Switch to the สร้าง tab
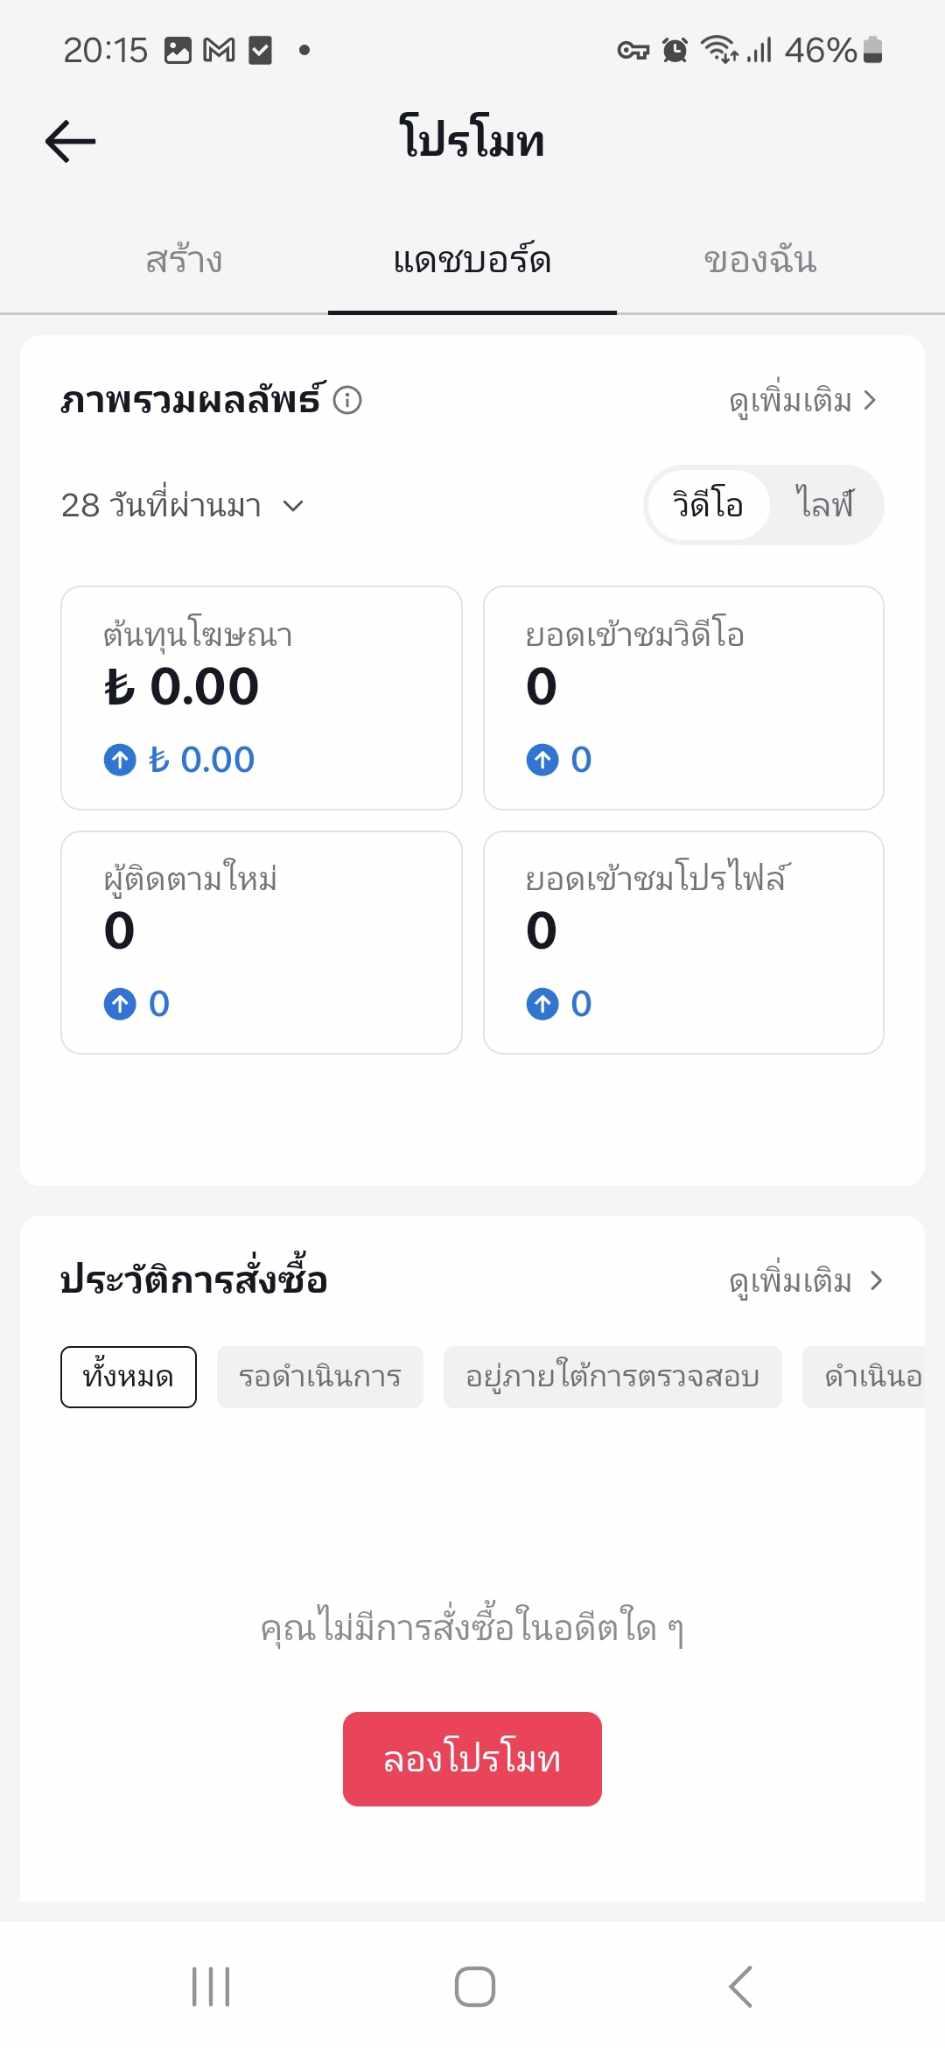 [184, 261]
